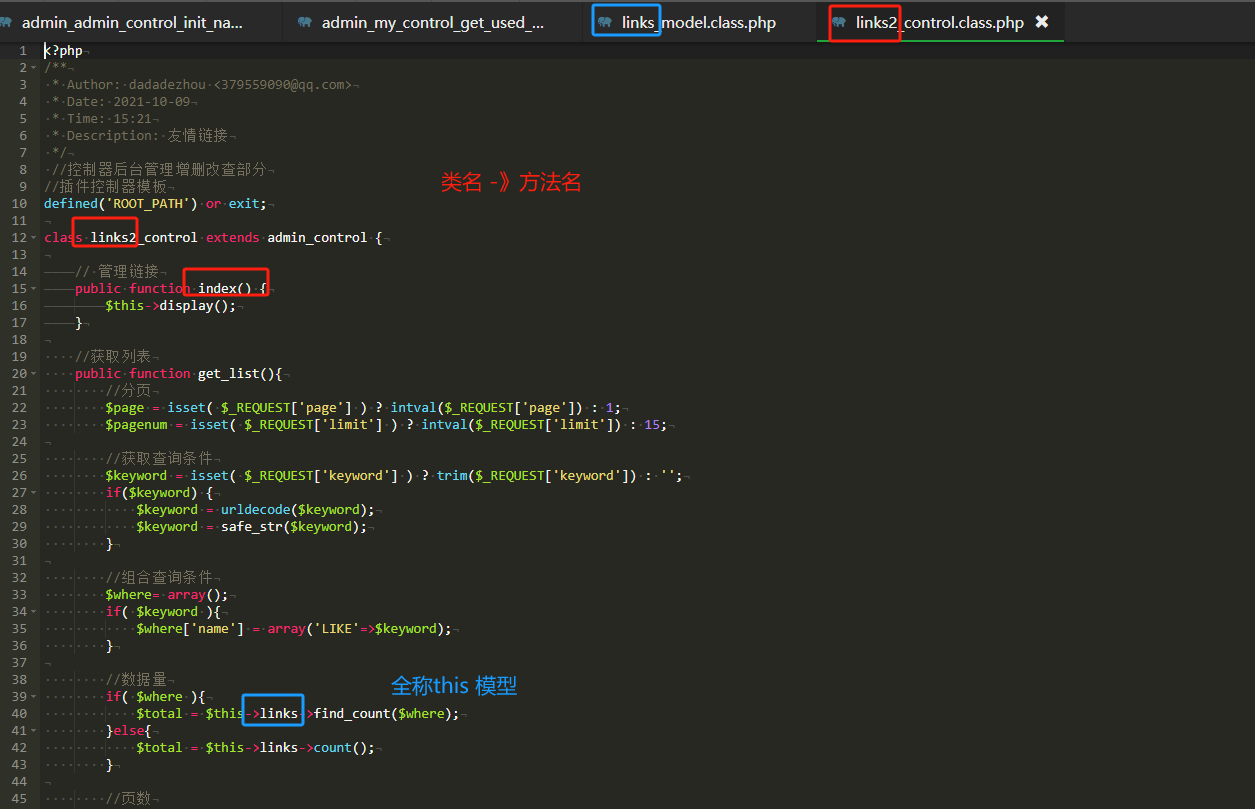Click "find_count($where);" on line 40

[x=387, y=714]
